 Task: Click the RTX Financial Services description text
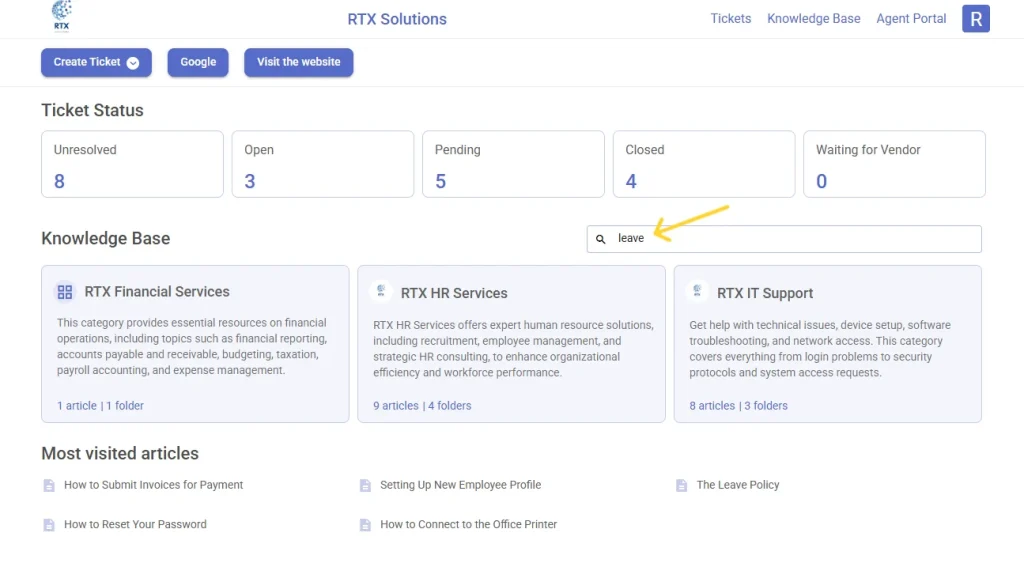coord(192,347)
